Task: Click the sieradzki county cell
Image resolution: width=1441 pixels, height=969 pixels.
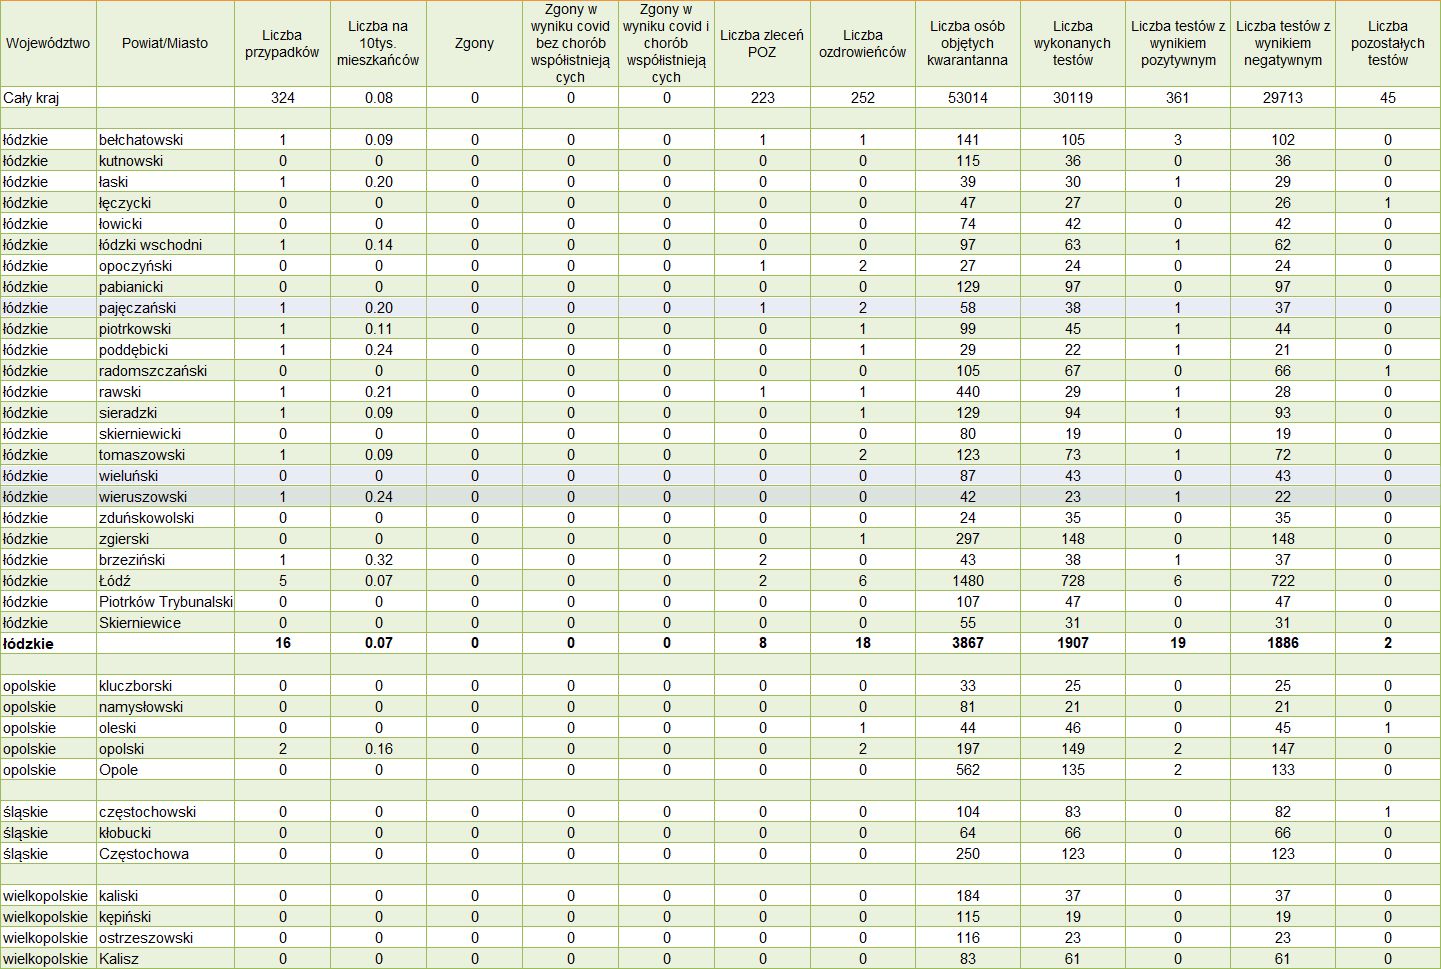Action: pos(165,413)
